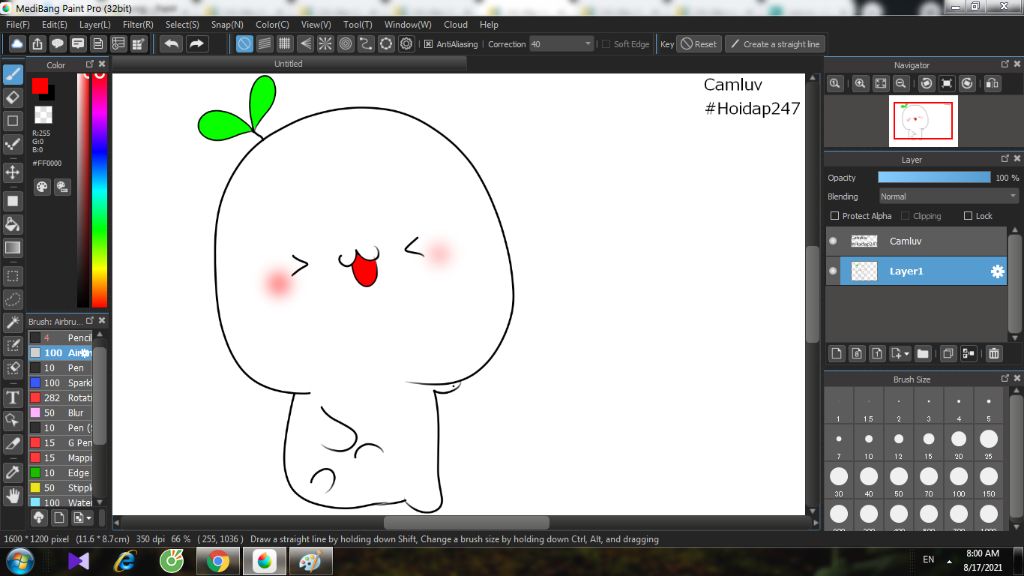Open the Cloud menu
This screenshot has height=576, width=1024.
(x=456, y=25)
